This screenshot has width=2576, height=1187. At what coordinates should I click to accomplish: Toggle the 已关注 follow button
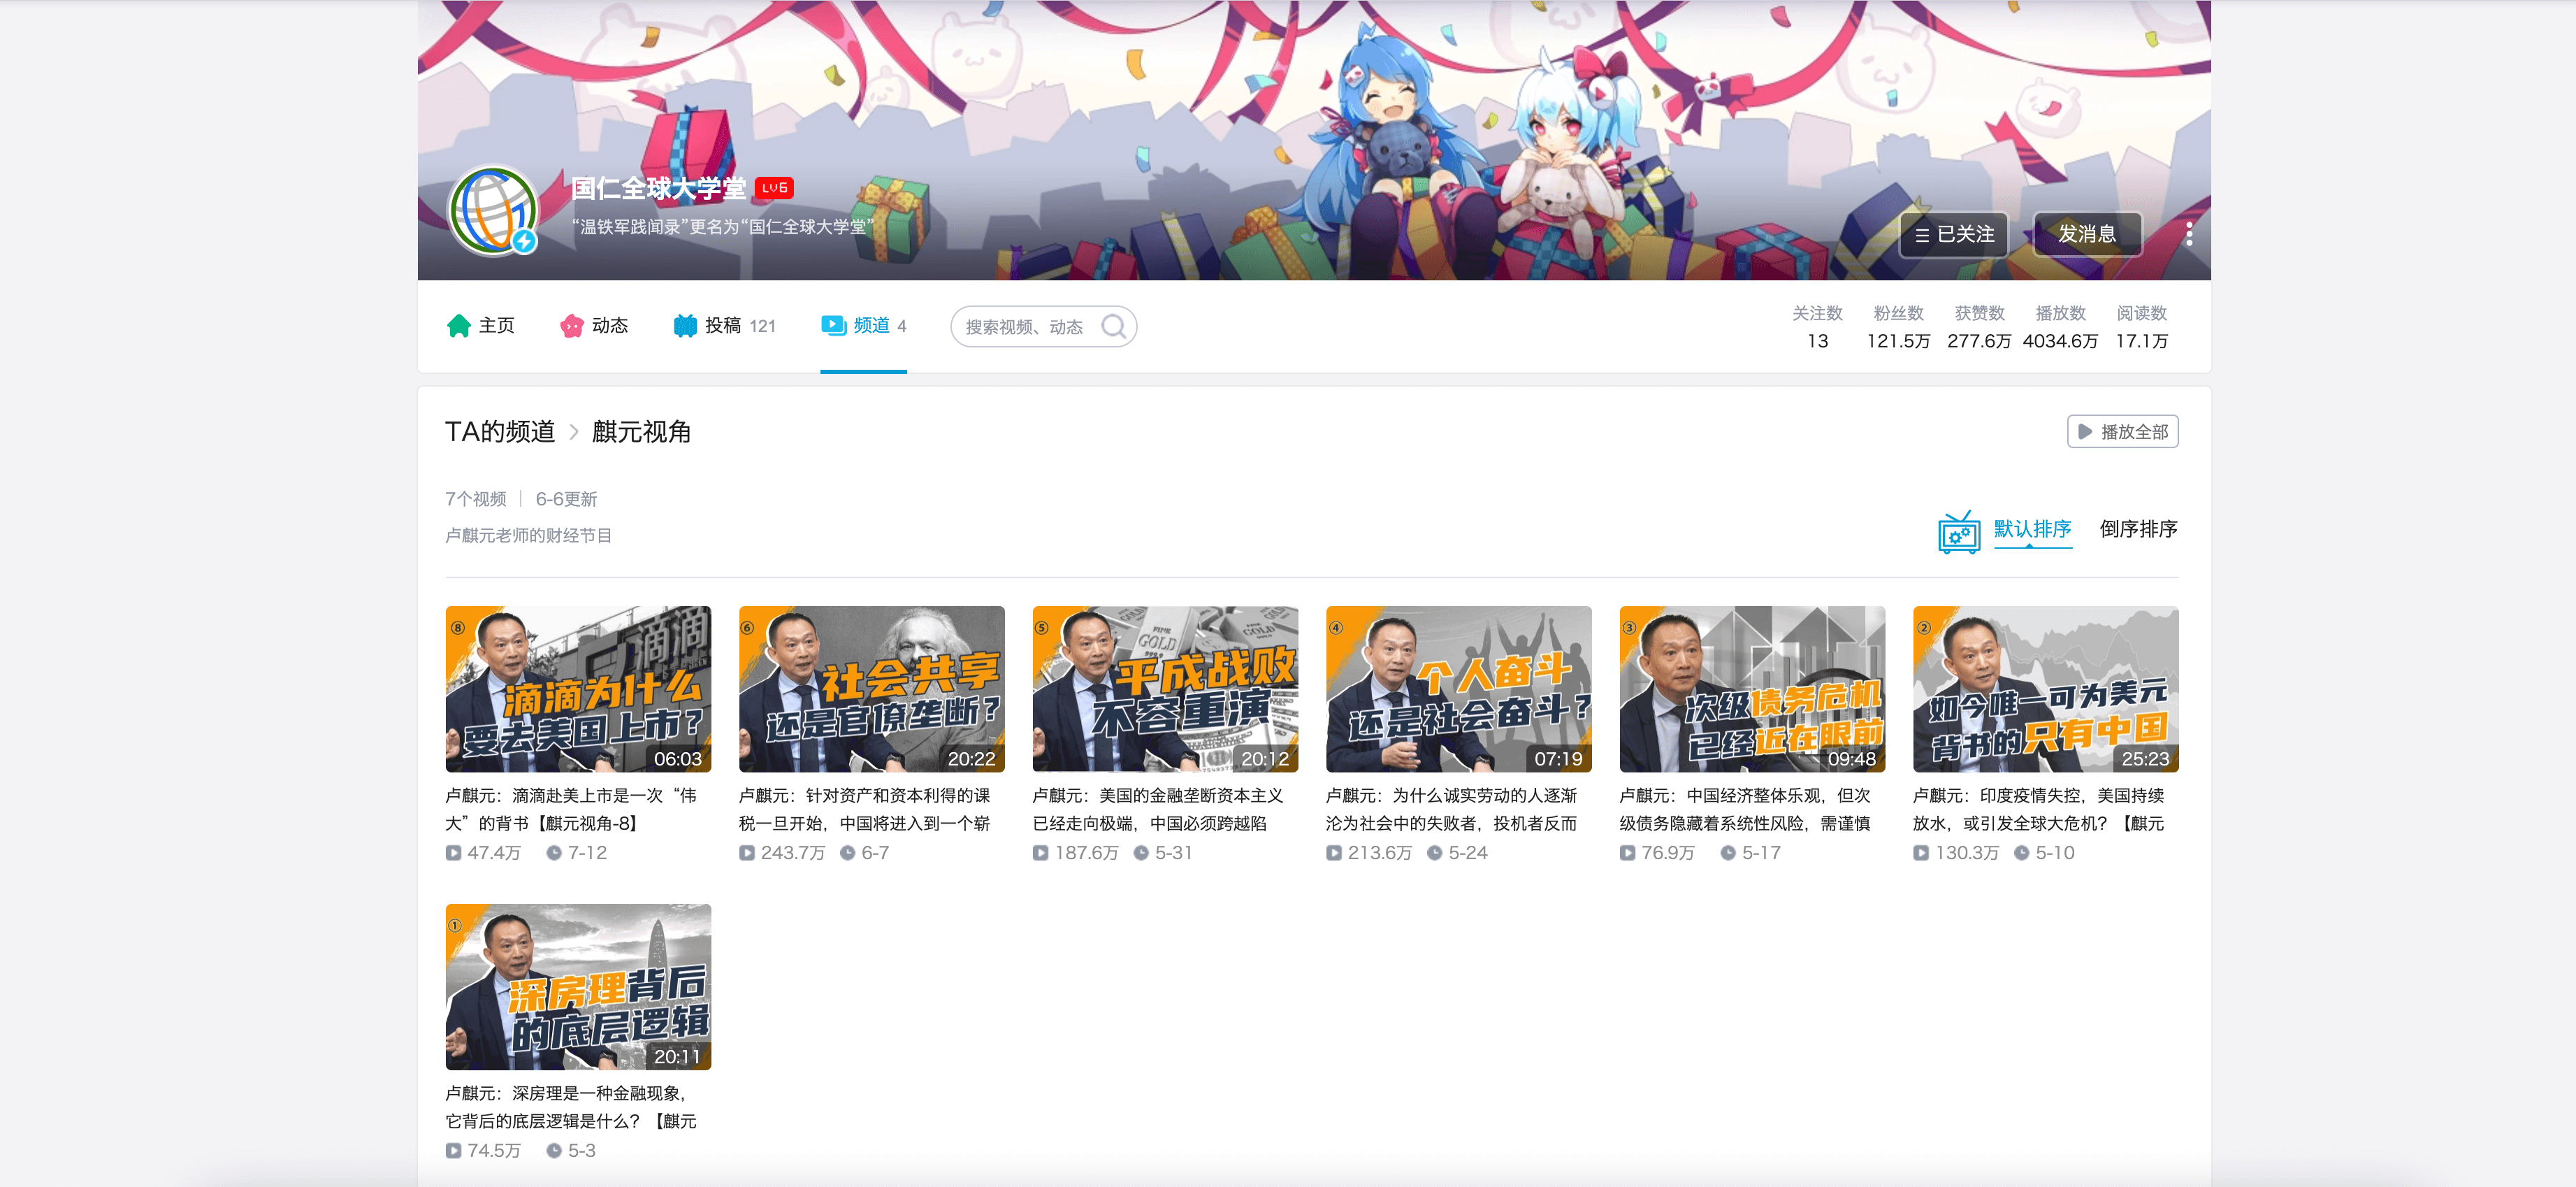(x=1953, y=234)
